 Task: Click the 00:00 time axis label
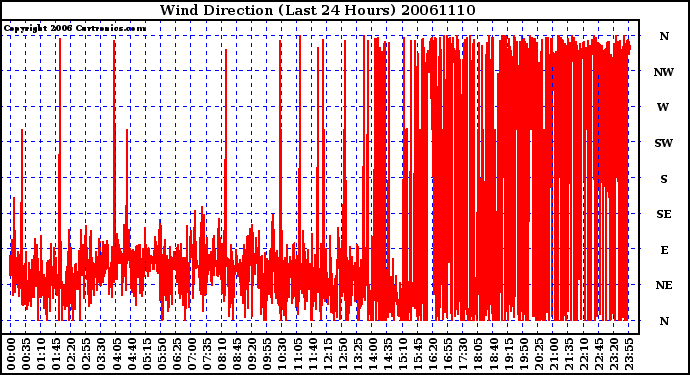[11, 353]
